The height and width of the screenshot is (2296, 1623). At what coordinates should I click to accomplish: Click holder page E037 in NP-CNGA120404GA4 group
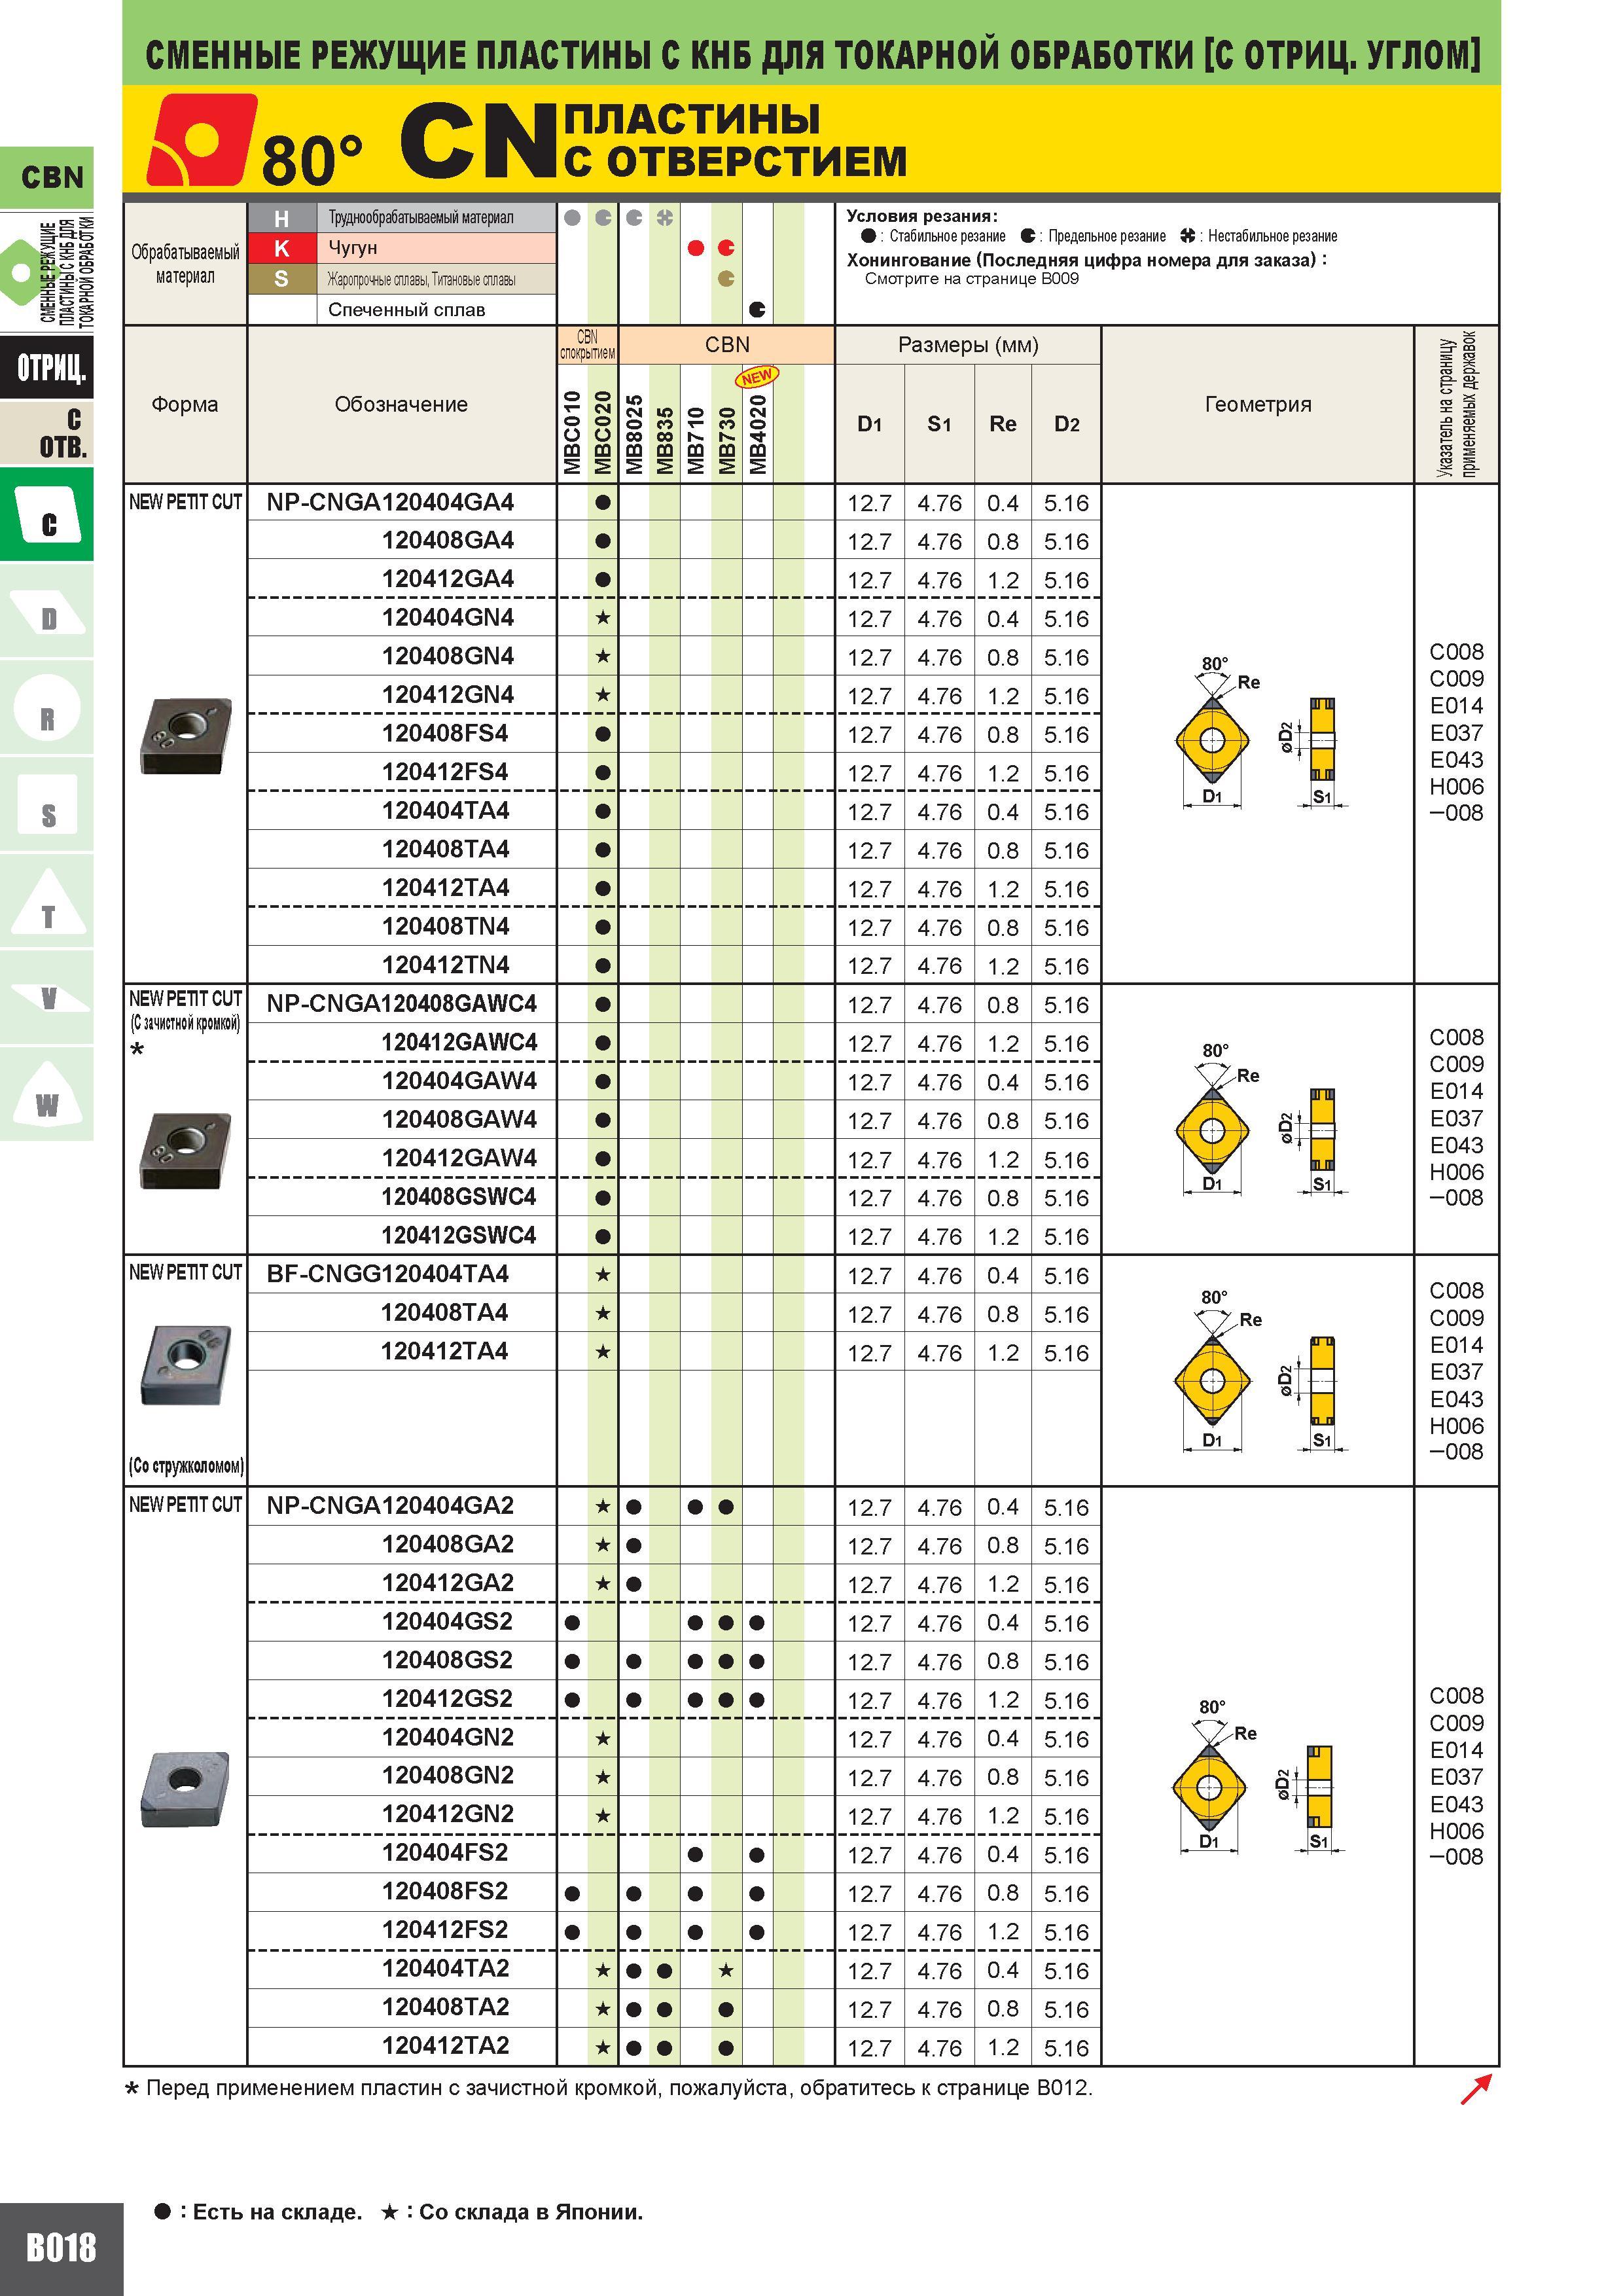(1456, 733)
